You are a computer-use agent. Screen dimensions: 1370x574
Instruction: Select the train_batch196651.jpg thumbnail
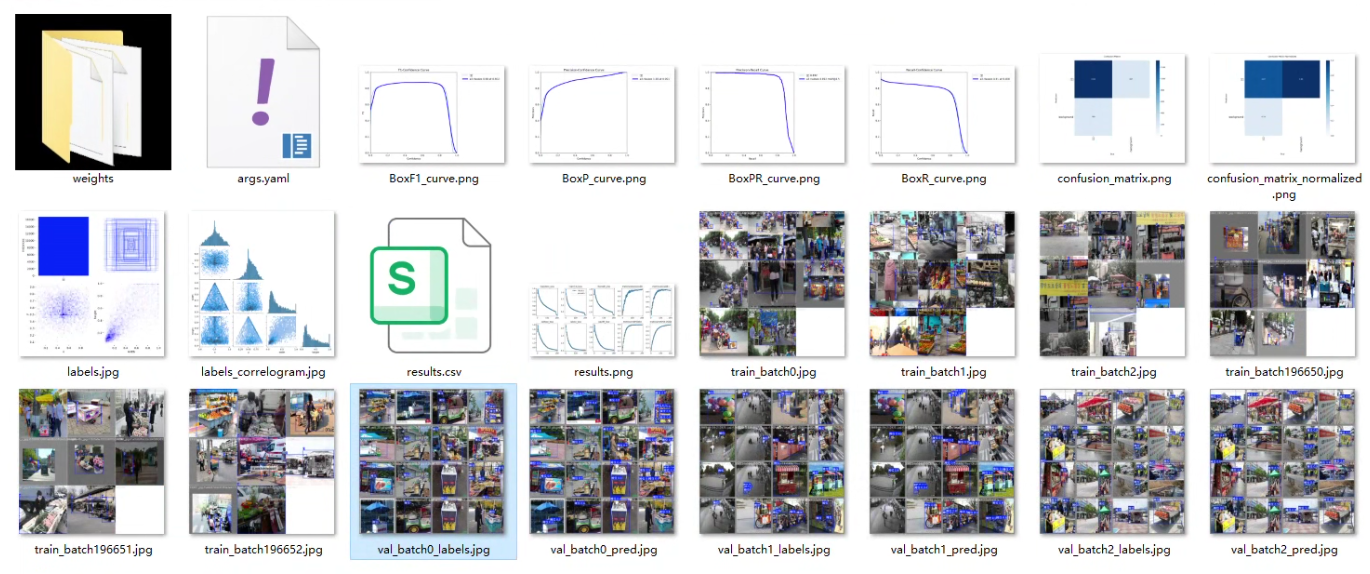93,462
